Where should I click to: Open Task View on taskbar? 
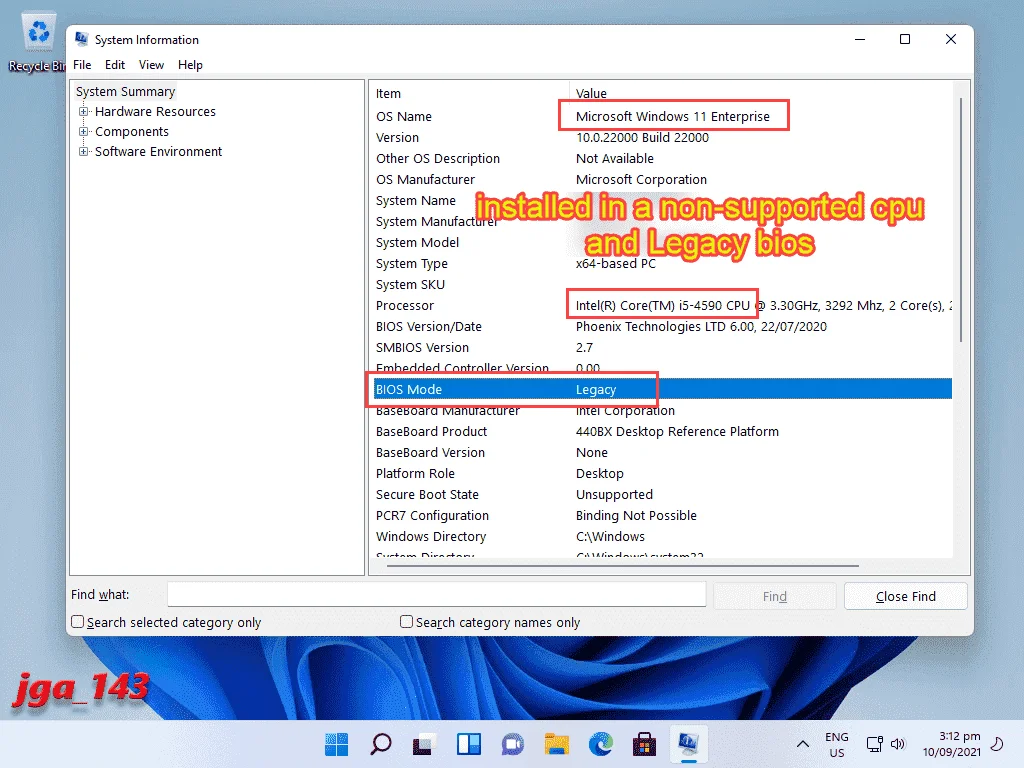tap(424, 744)
